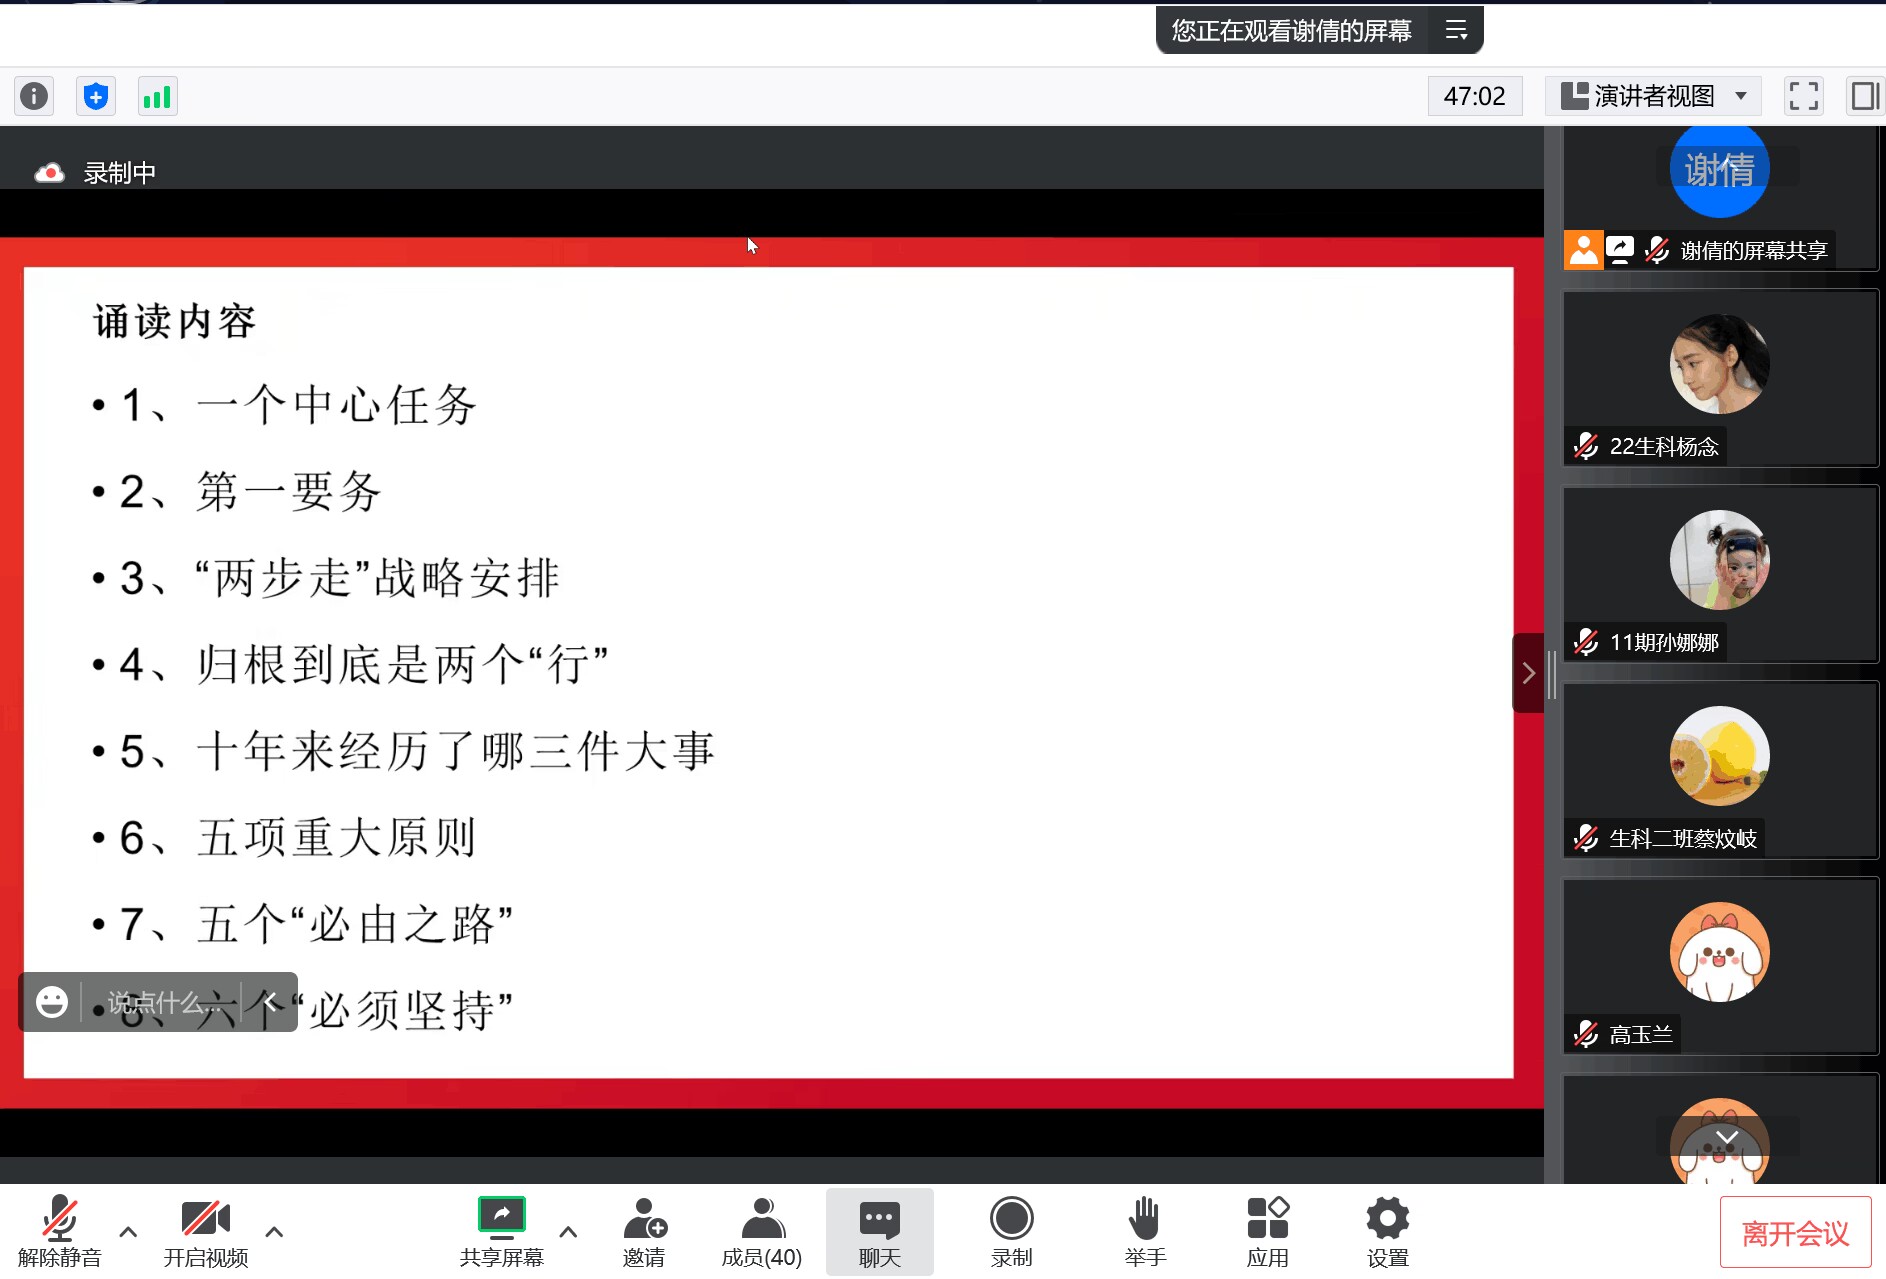Image resolution: width=1886 pixels, height=1279 pixels.
Task: Open the chat (聊天) panel
Action: pyautogui.click(x=879, y=1231)
